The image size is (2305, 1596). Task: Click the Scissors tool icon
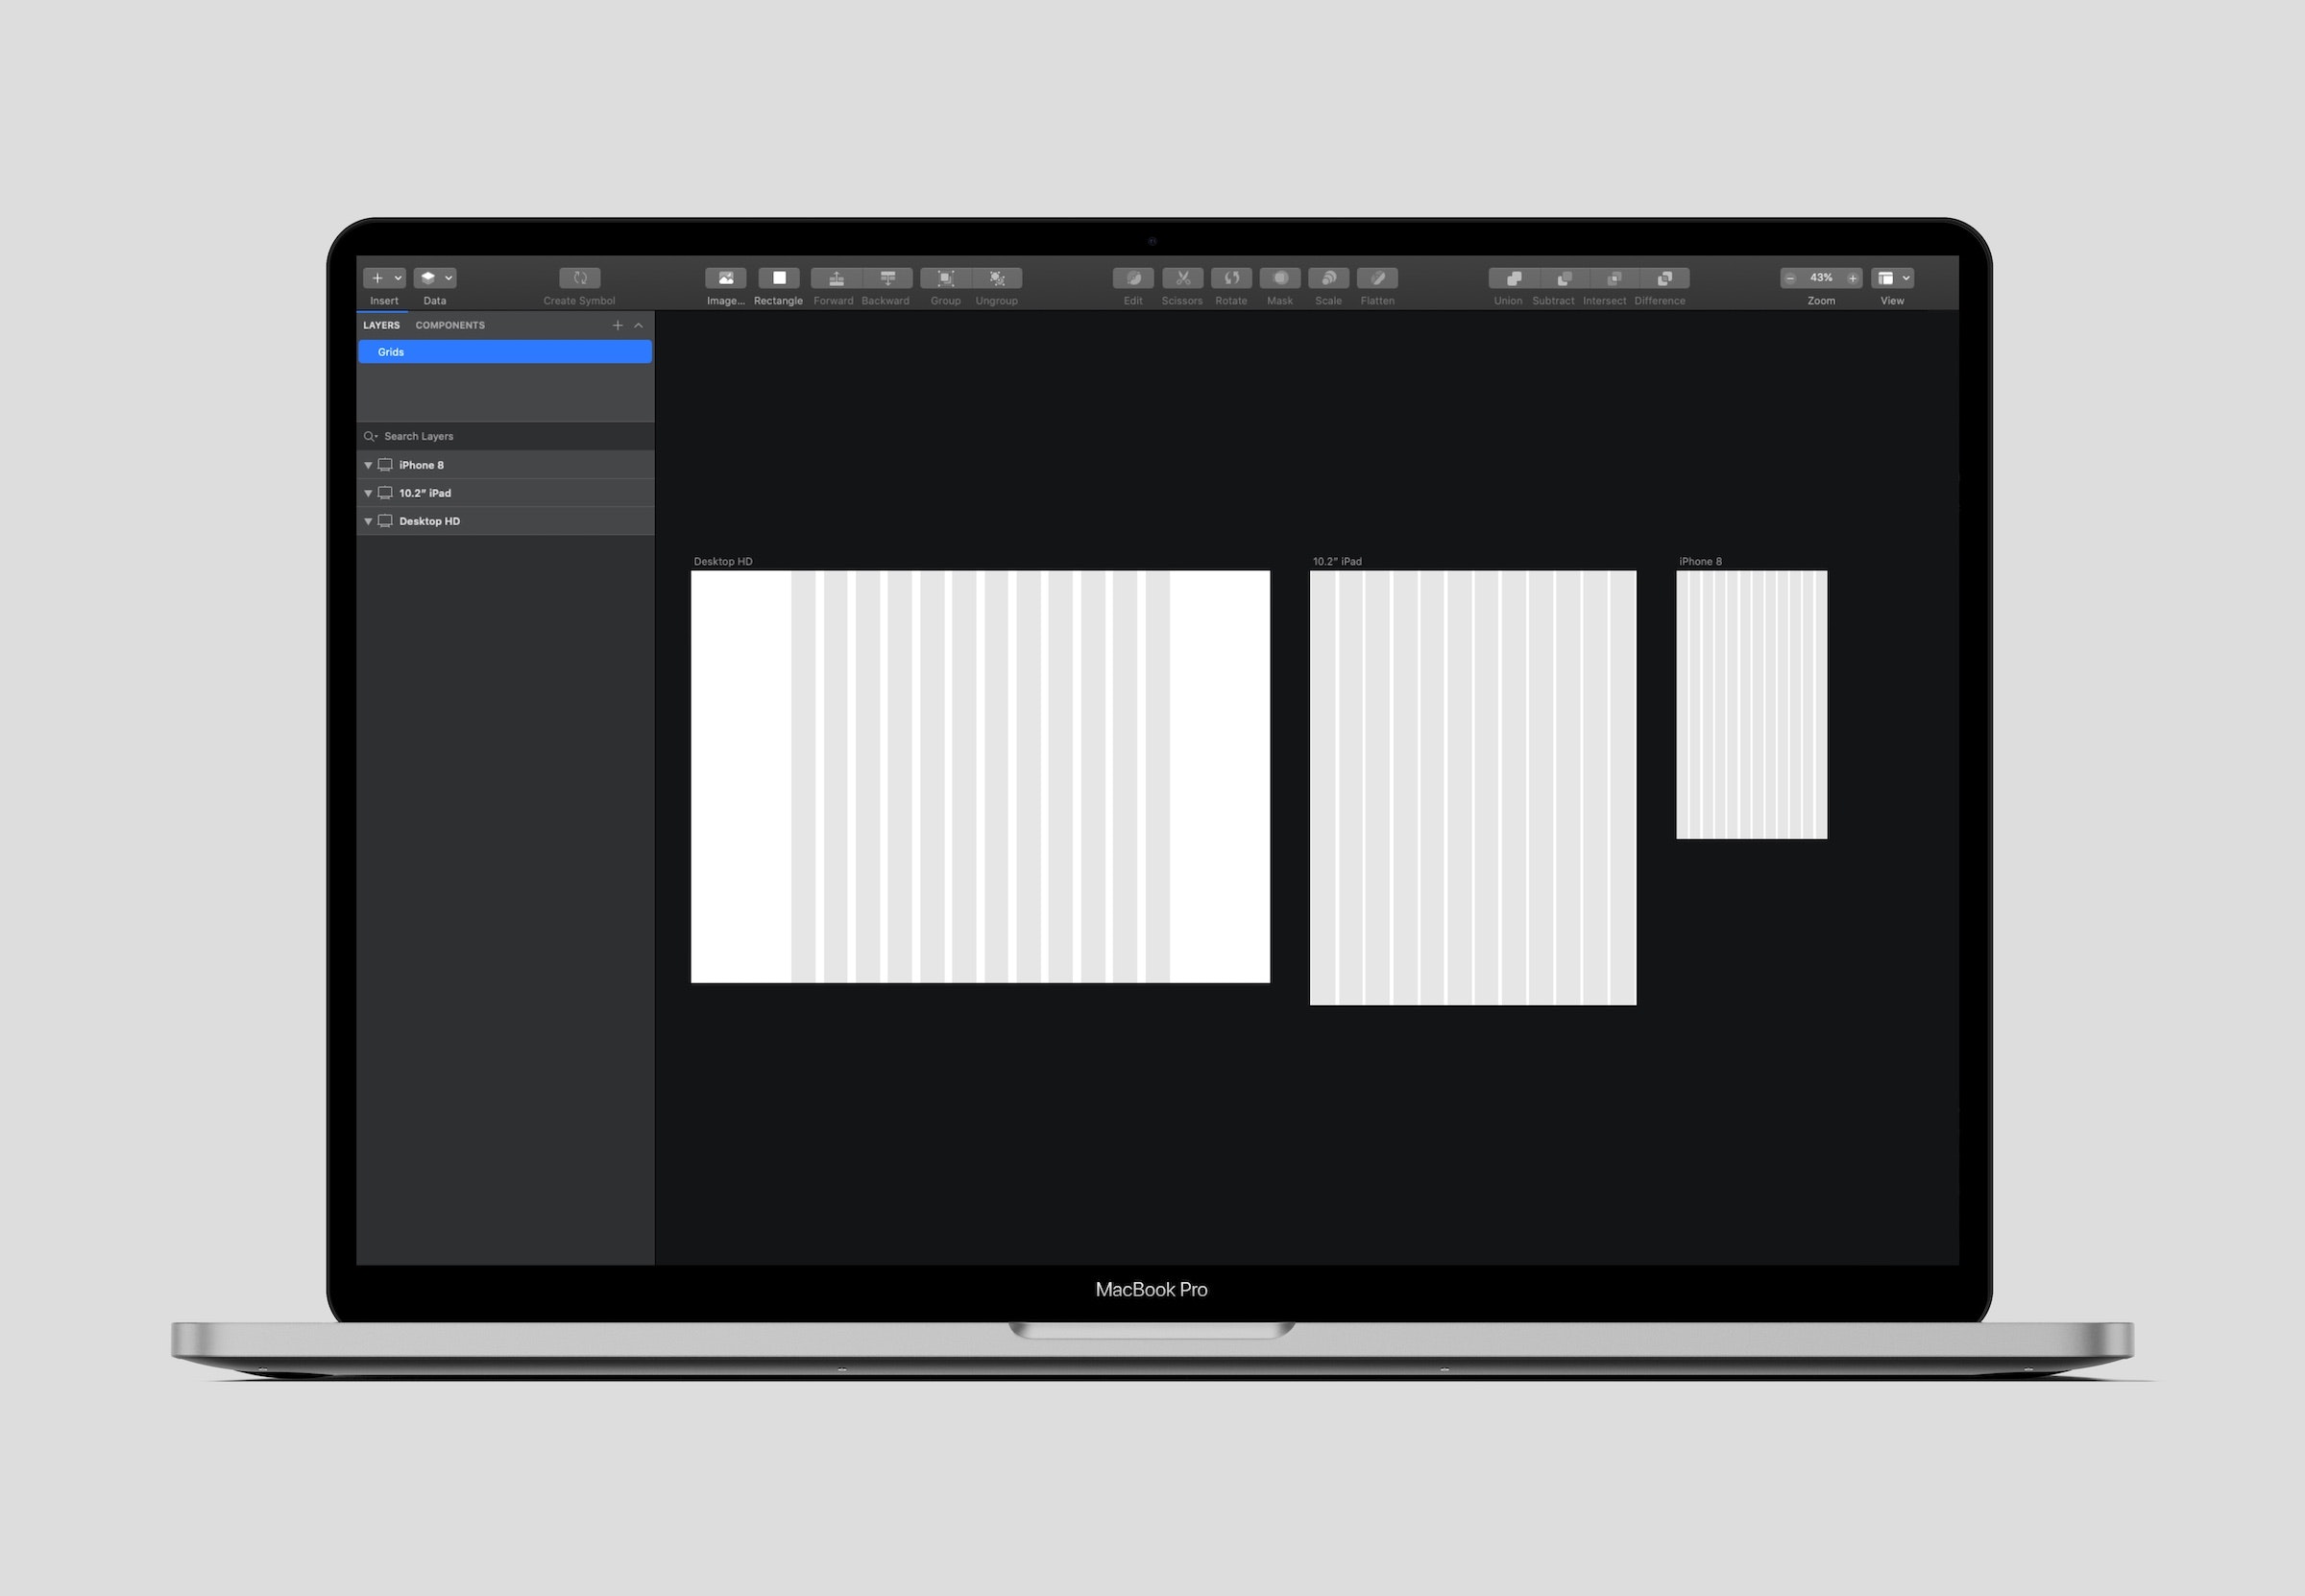(x=1182, y=278)
